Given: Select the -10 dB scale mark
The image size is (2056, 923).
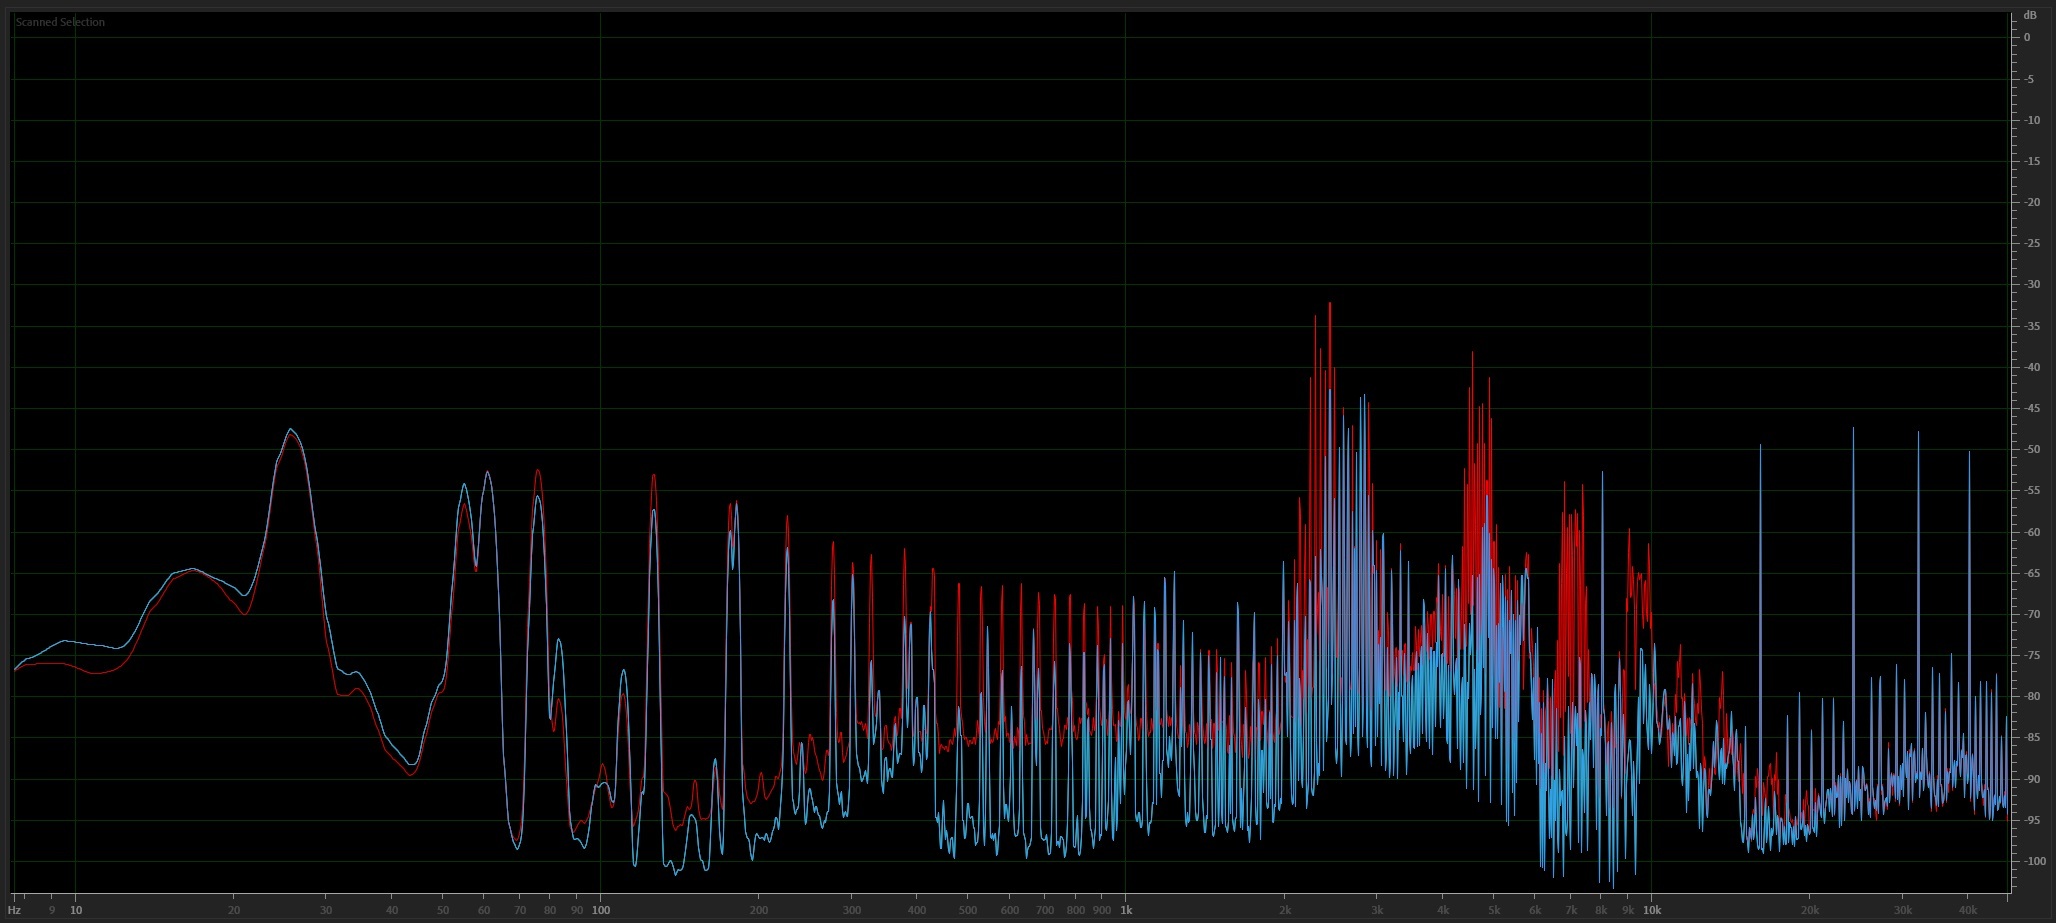Looking at the screenshot, I should coord(2032,120).
